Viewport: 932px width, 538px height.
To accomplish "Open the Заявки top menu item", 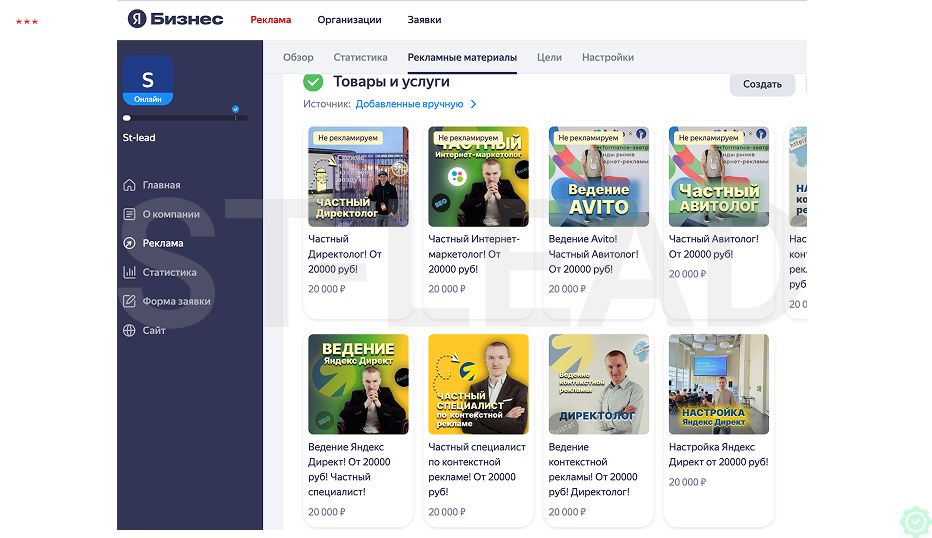I will click(424, 20).
